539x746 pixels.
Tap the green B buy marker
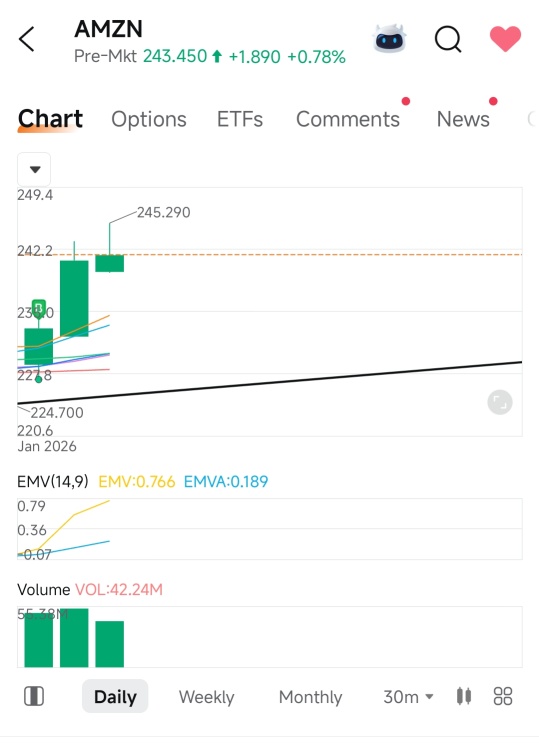tap(39, 307)
